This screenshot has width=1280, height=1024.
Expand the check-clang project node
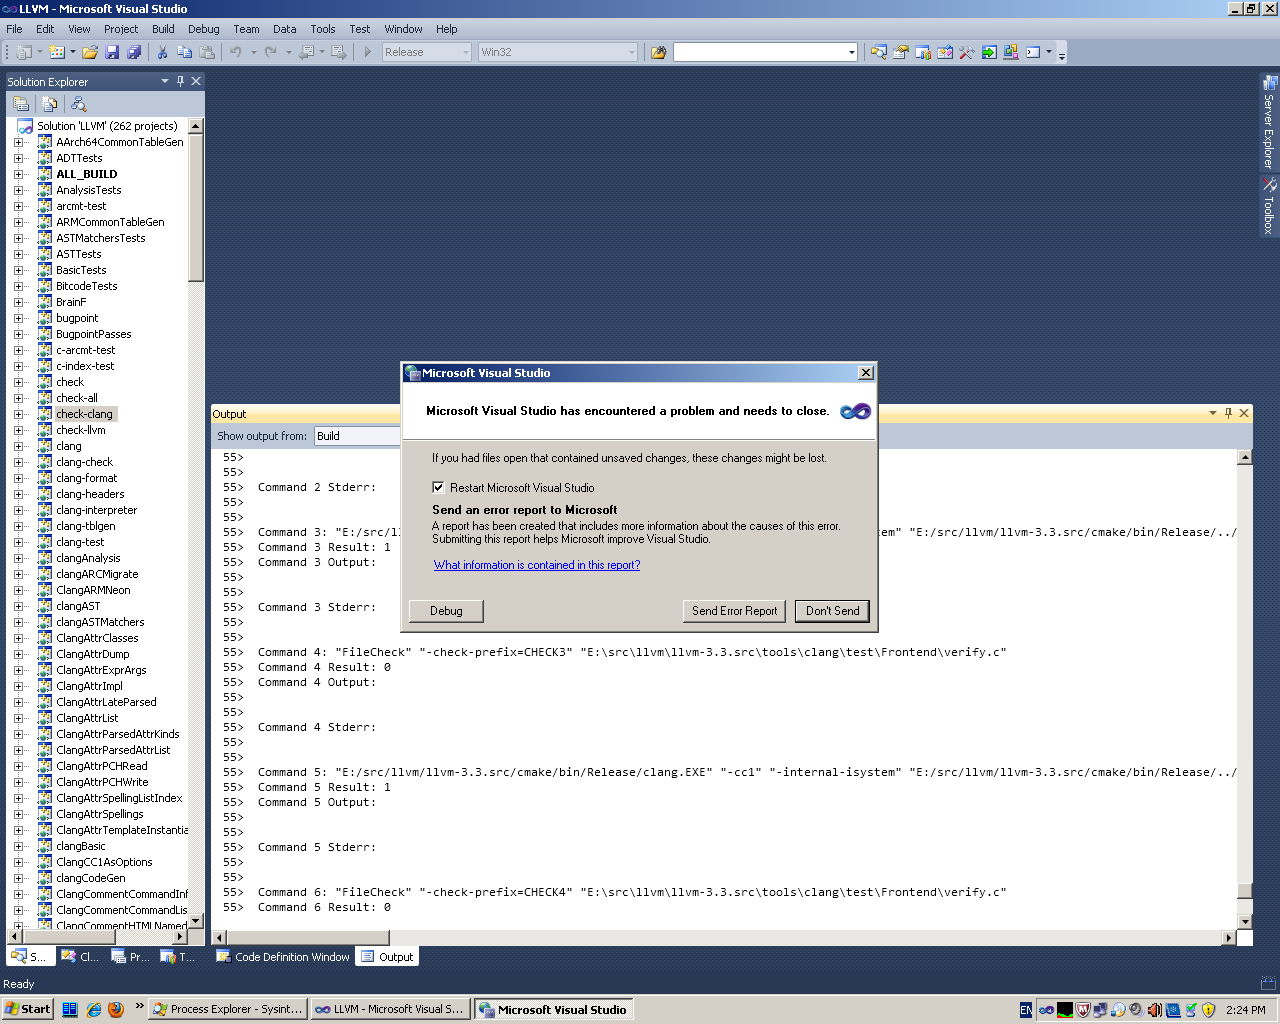click(x=18, y=414)
